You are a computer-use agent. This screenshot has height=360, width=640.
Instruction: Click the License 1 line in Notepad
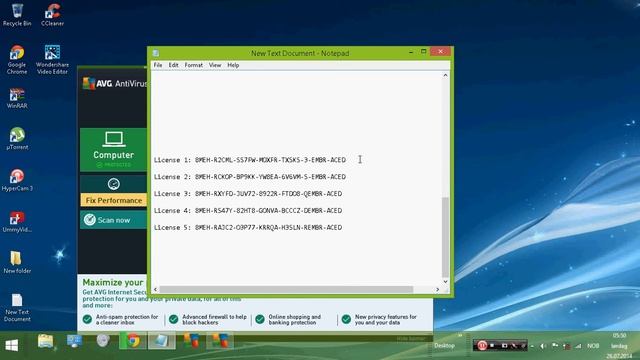[250, 160]
